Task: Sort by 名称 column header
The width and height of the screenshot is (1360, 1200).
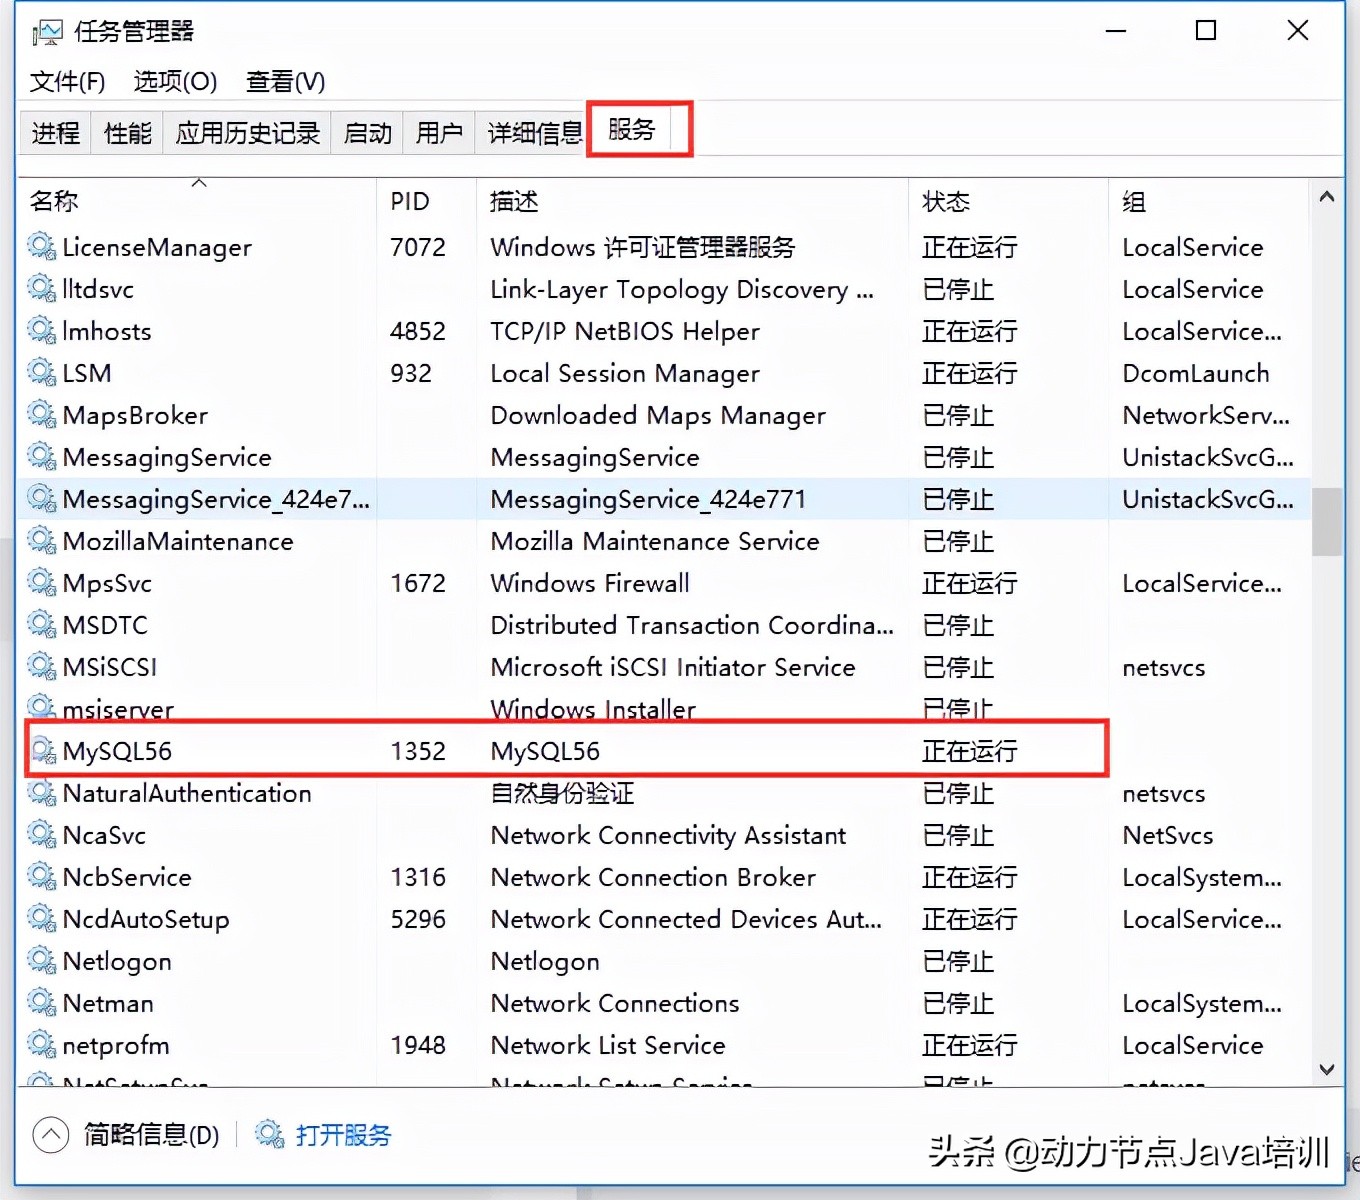Action: click(x=54, y=201)
